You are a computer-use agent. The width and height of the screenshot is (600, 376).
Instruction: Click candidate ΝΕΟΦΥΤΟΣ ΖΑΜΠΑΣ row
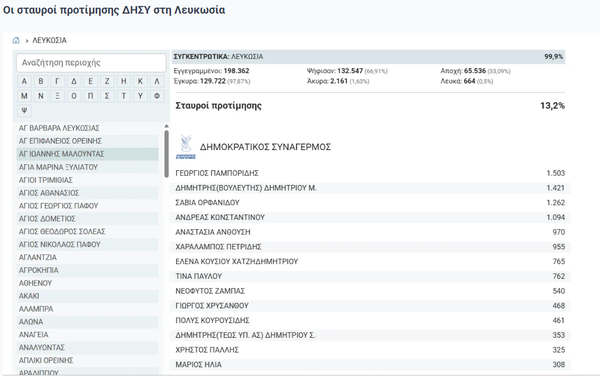370,291
